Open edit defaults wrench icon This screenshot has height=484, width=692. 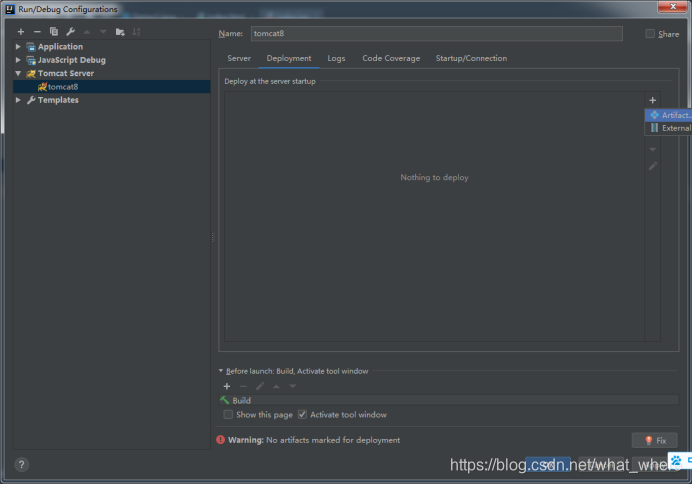coord(70,32)
